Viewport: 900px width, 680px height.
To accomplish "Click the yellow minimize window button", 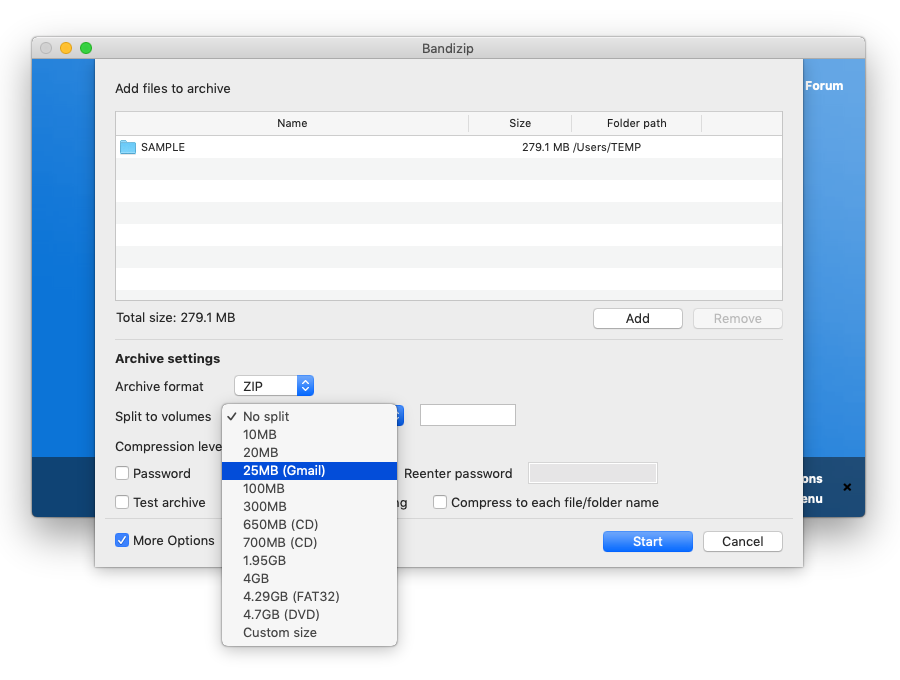I will [66, 48].
